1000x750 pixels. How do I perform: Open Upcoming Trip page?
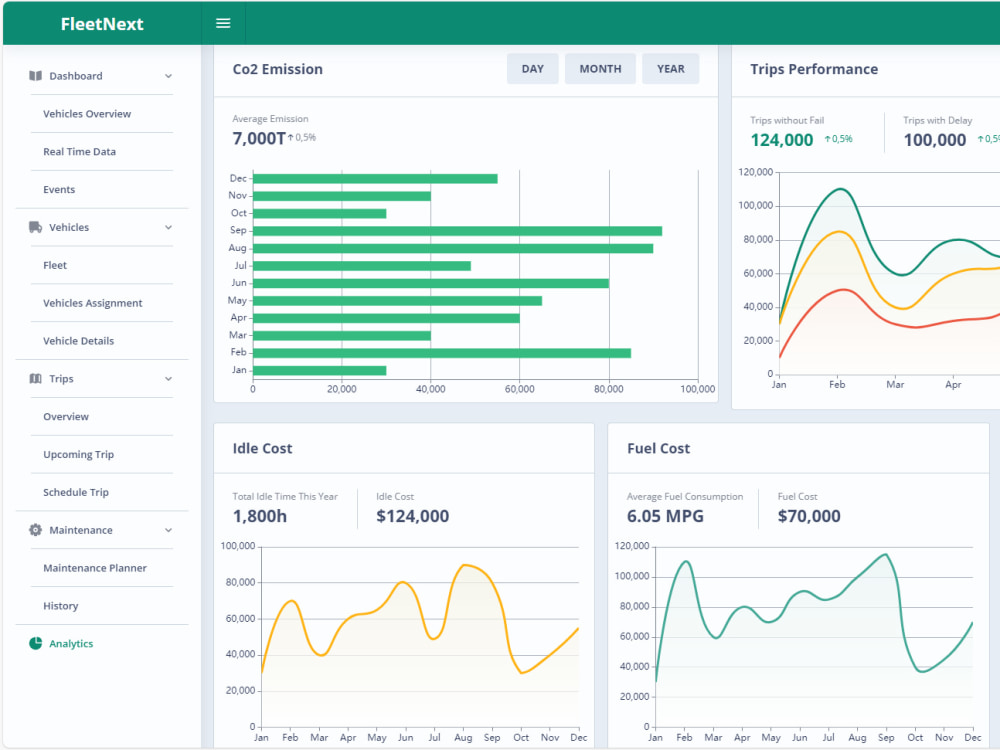(78, 455)
